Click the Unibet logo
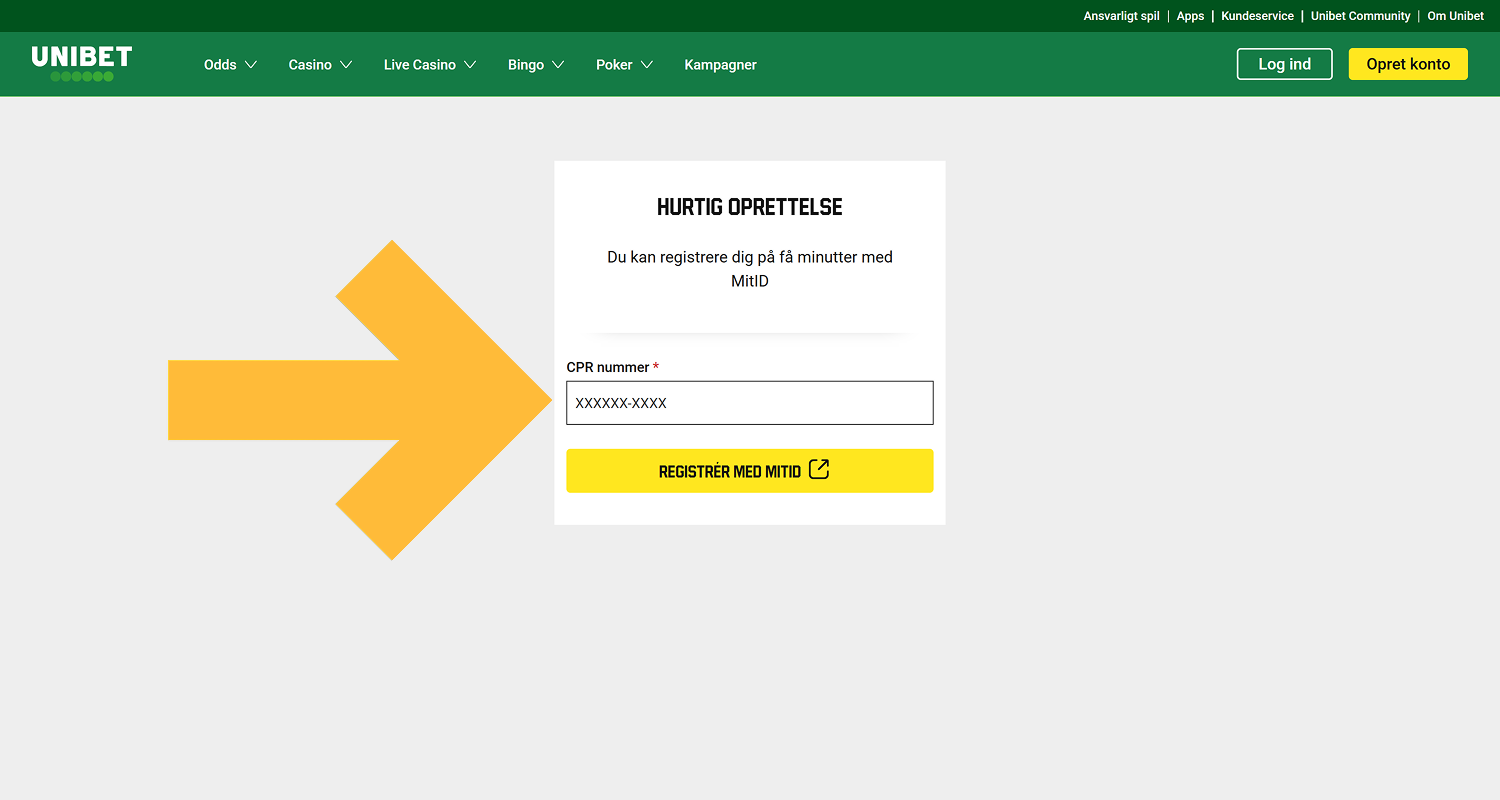 tap(82, 64)
